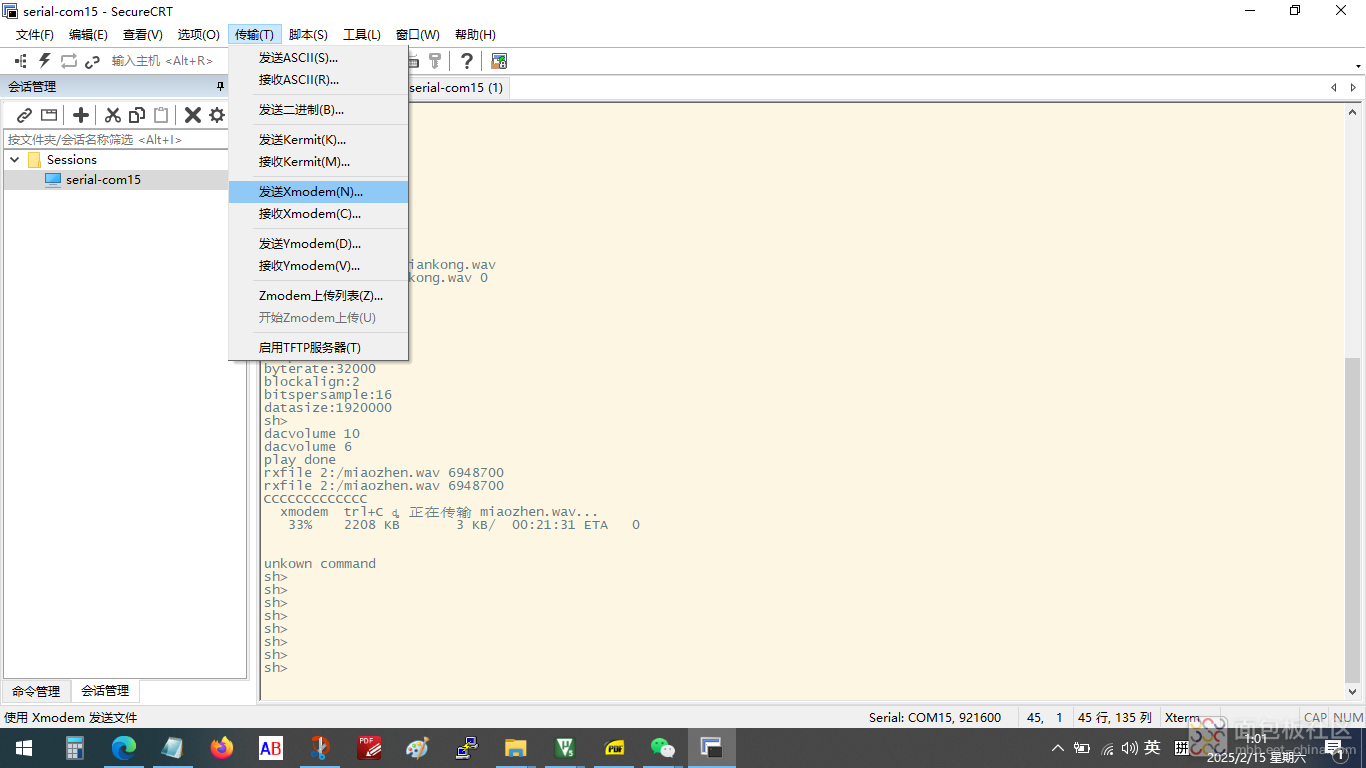Choose 接收Xmodem(C)... menu entry
Viewport: 1366px width, 768px height.
tap(318, 214)
